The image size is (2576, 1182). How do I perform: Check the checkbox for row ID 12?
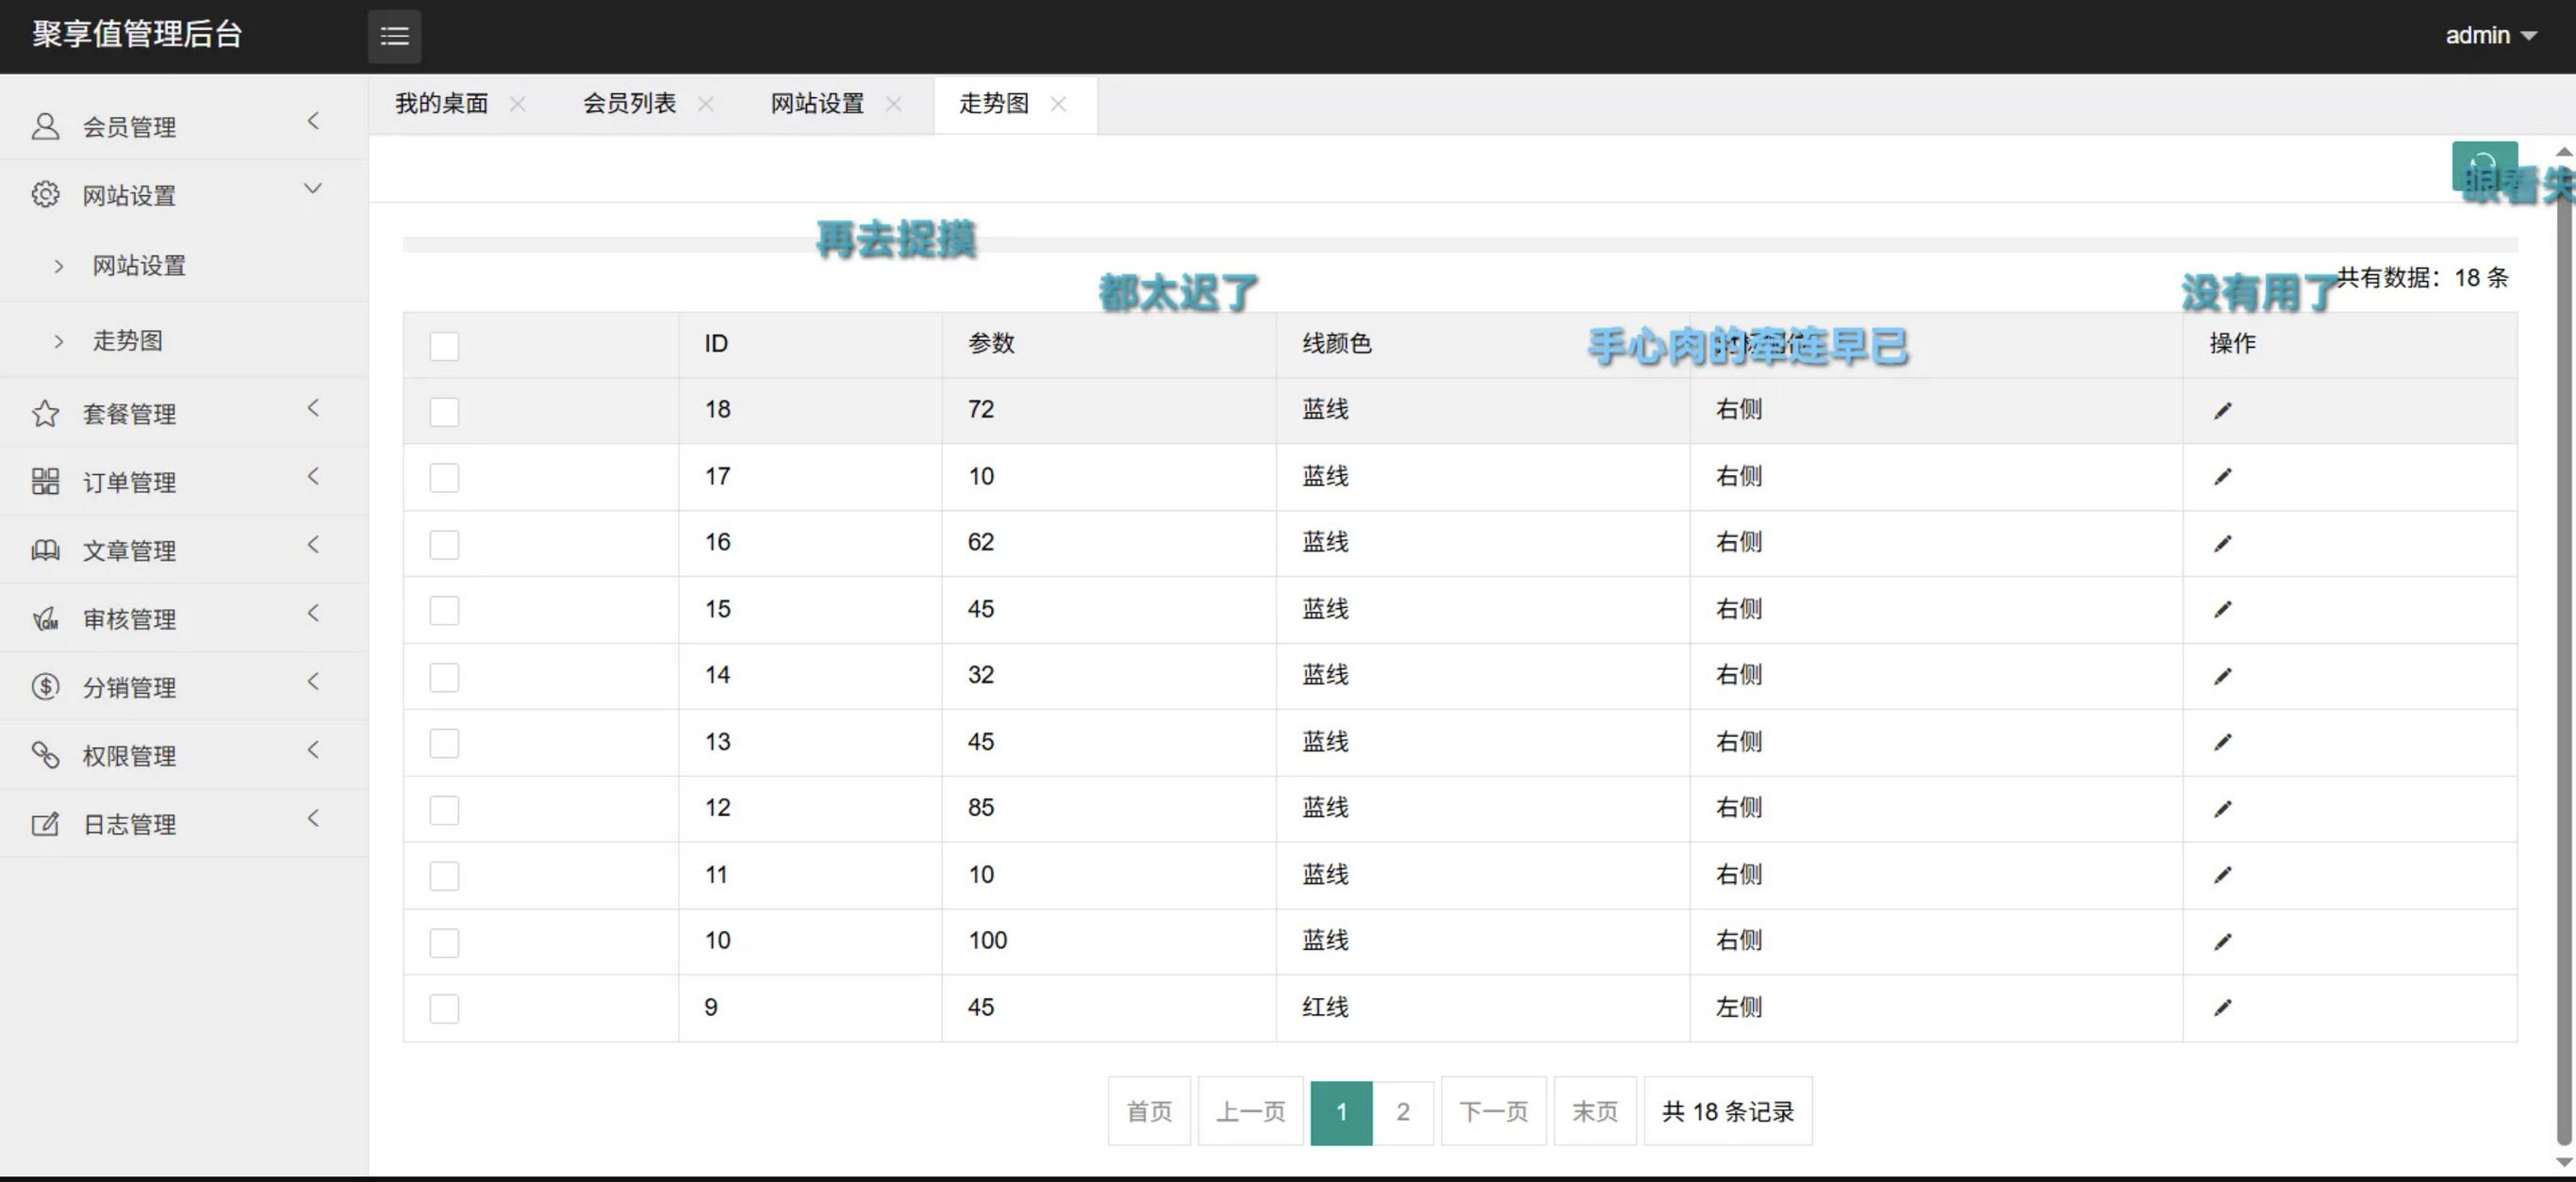[x=444, y=810]
